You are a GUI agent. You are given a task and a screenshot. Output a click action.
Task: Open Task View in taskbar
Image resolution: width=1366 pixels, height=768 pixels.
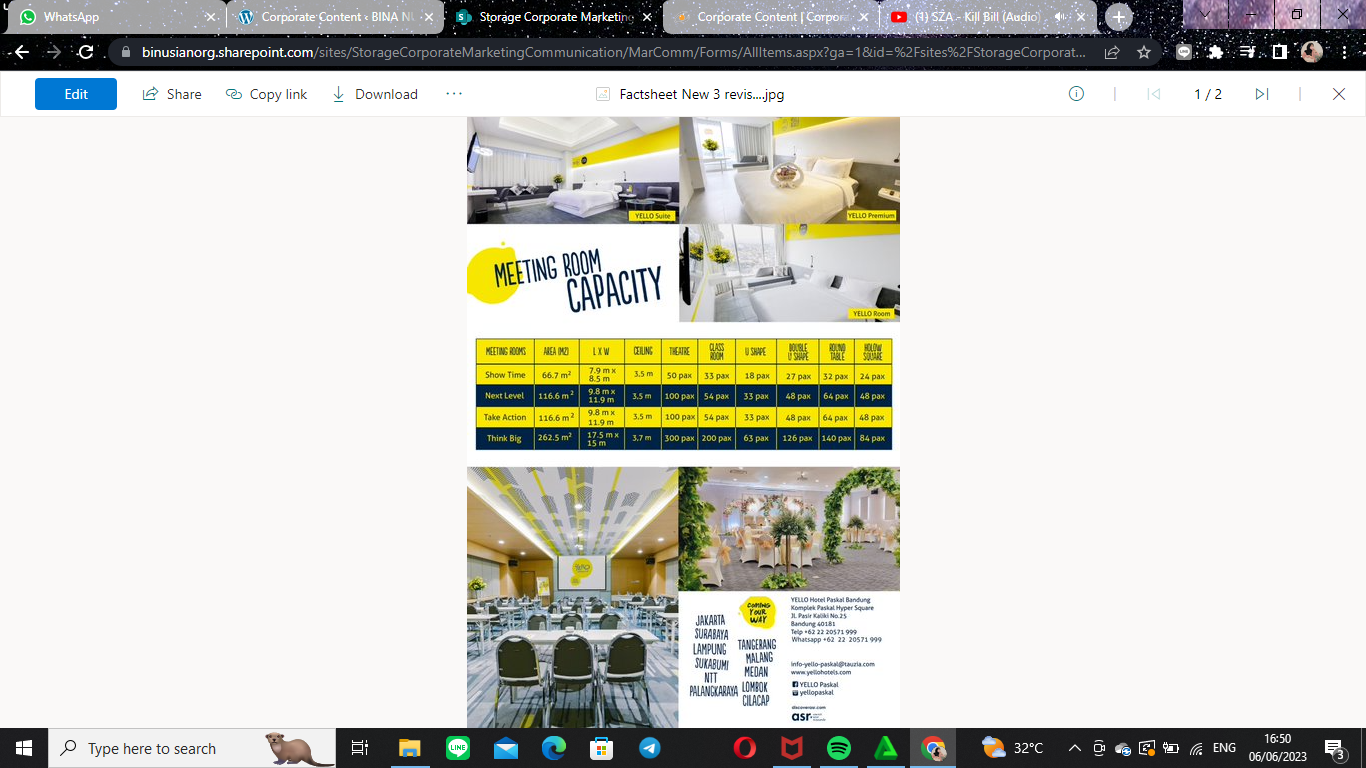coord(360,748)
